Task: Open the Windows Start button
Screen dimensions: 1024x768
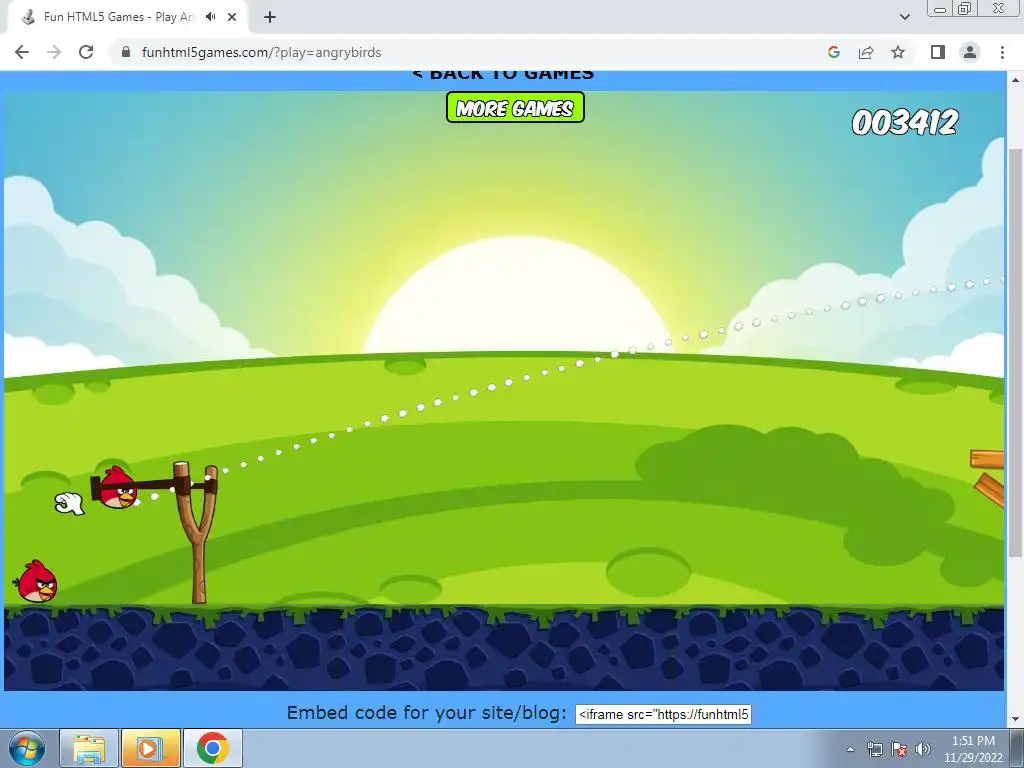Action: pos(27,748)
